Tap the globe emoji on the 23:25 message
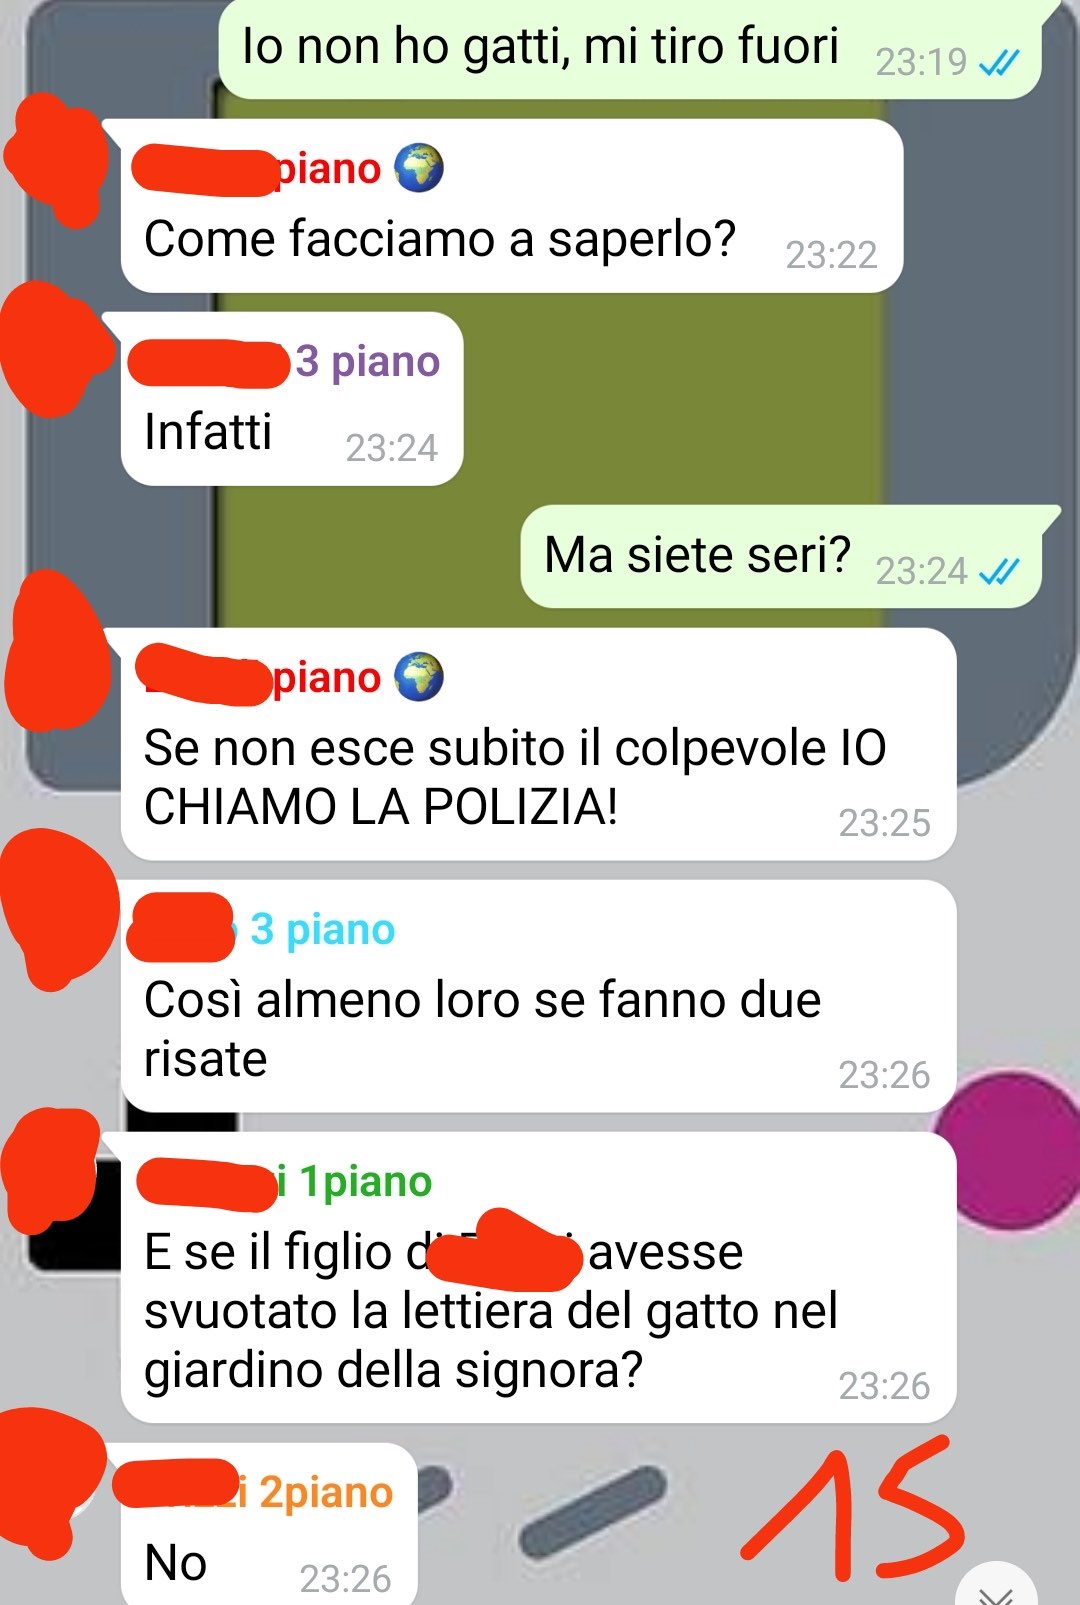This screenshot has height=1605, width=1080. 418,677
